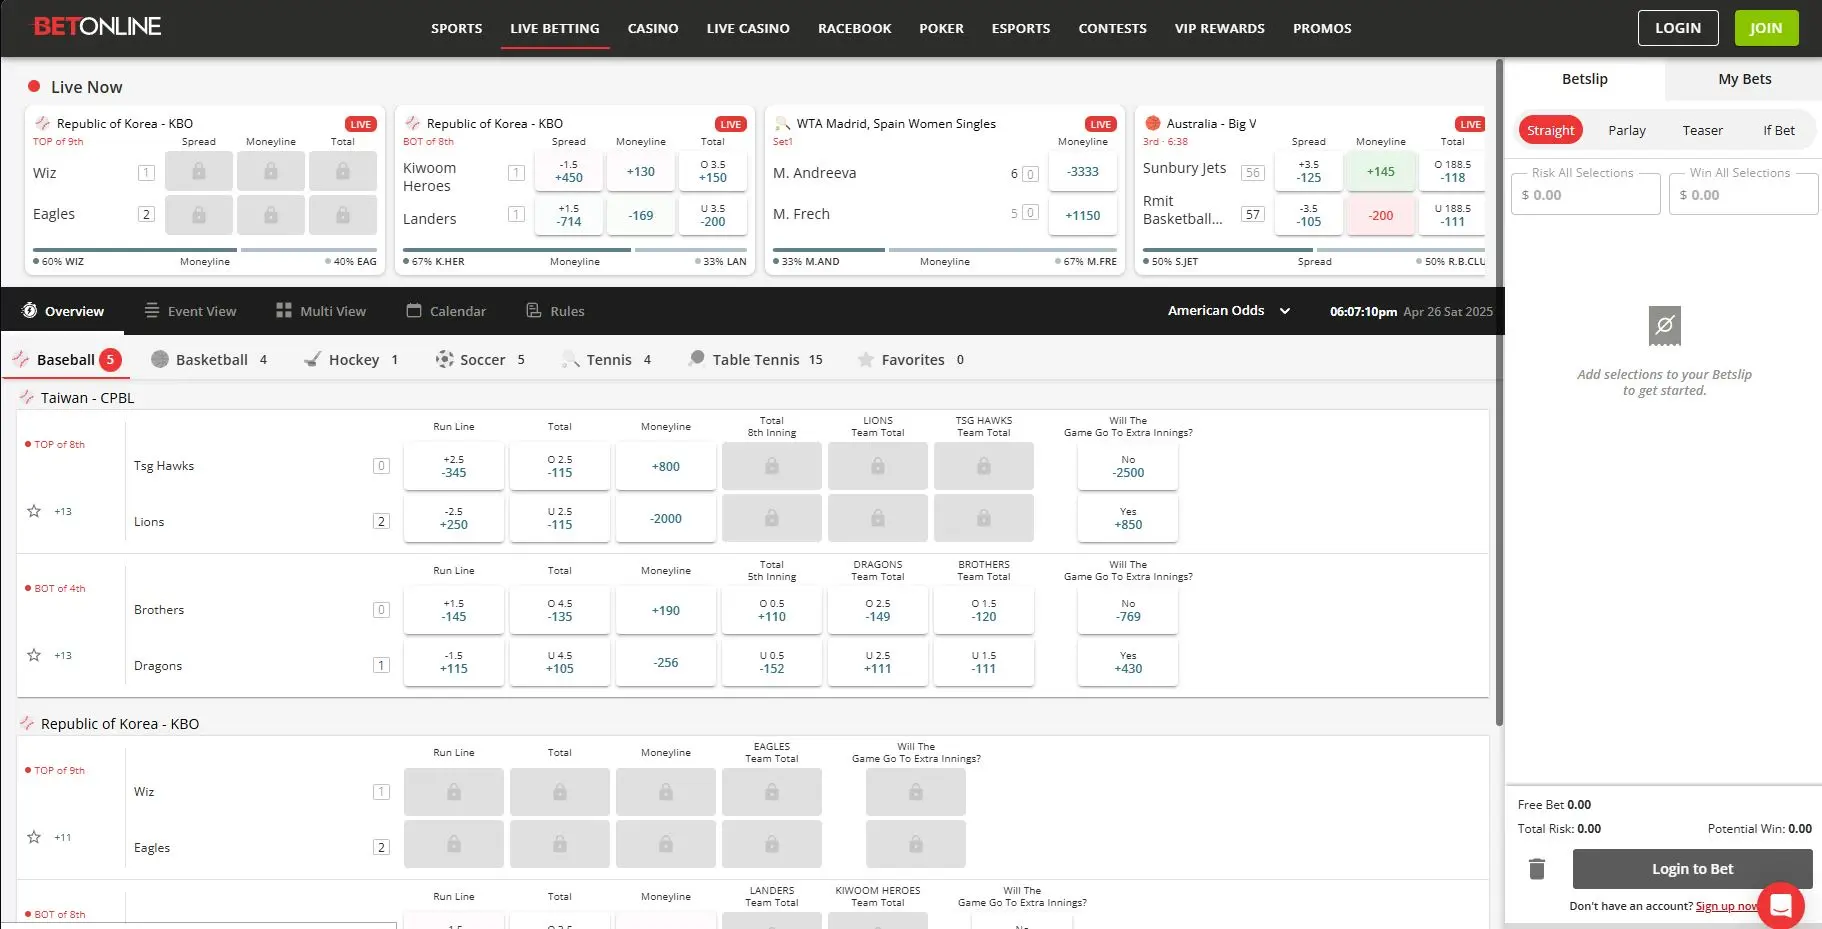Favorite the Wiz vs Eagles game star

tap(34, 837)
